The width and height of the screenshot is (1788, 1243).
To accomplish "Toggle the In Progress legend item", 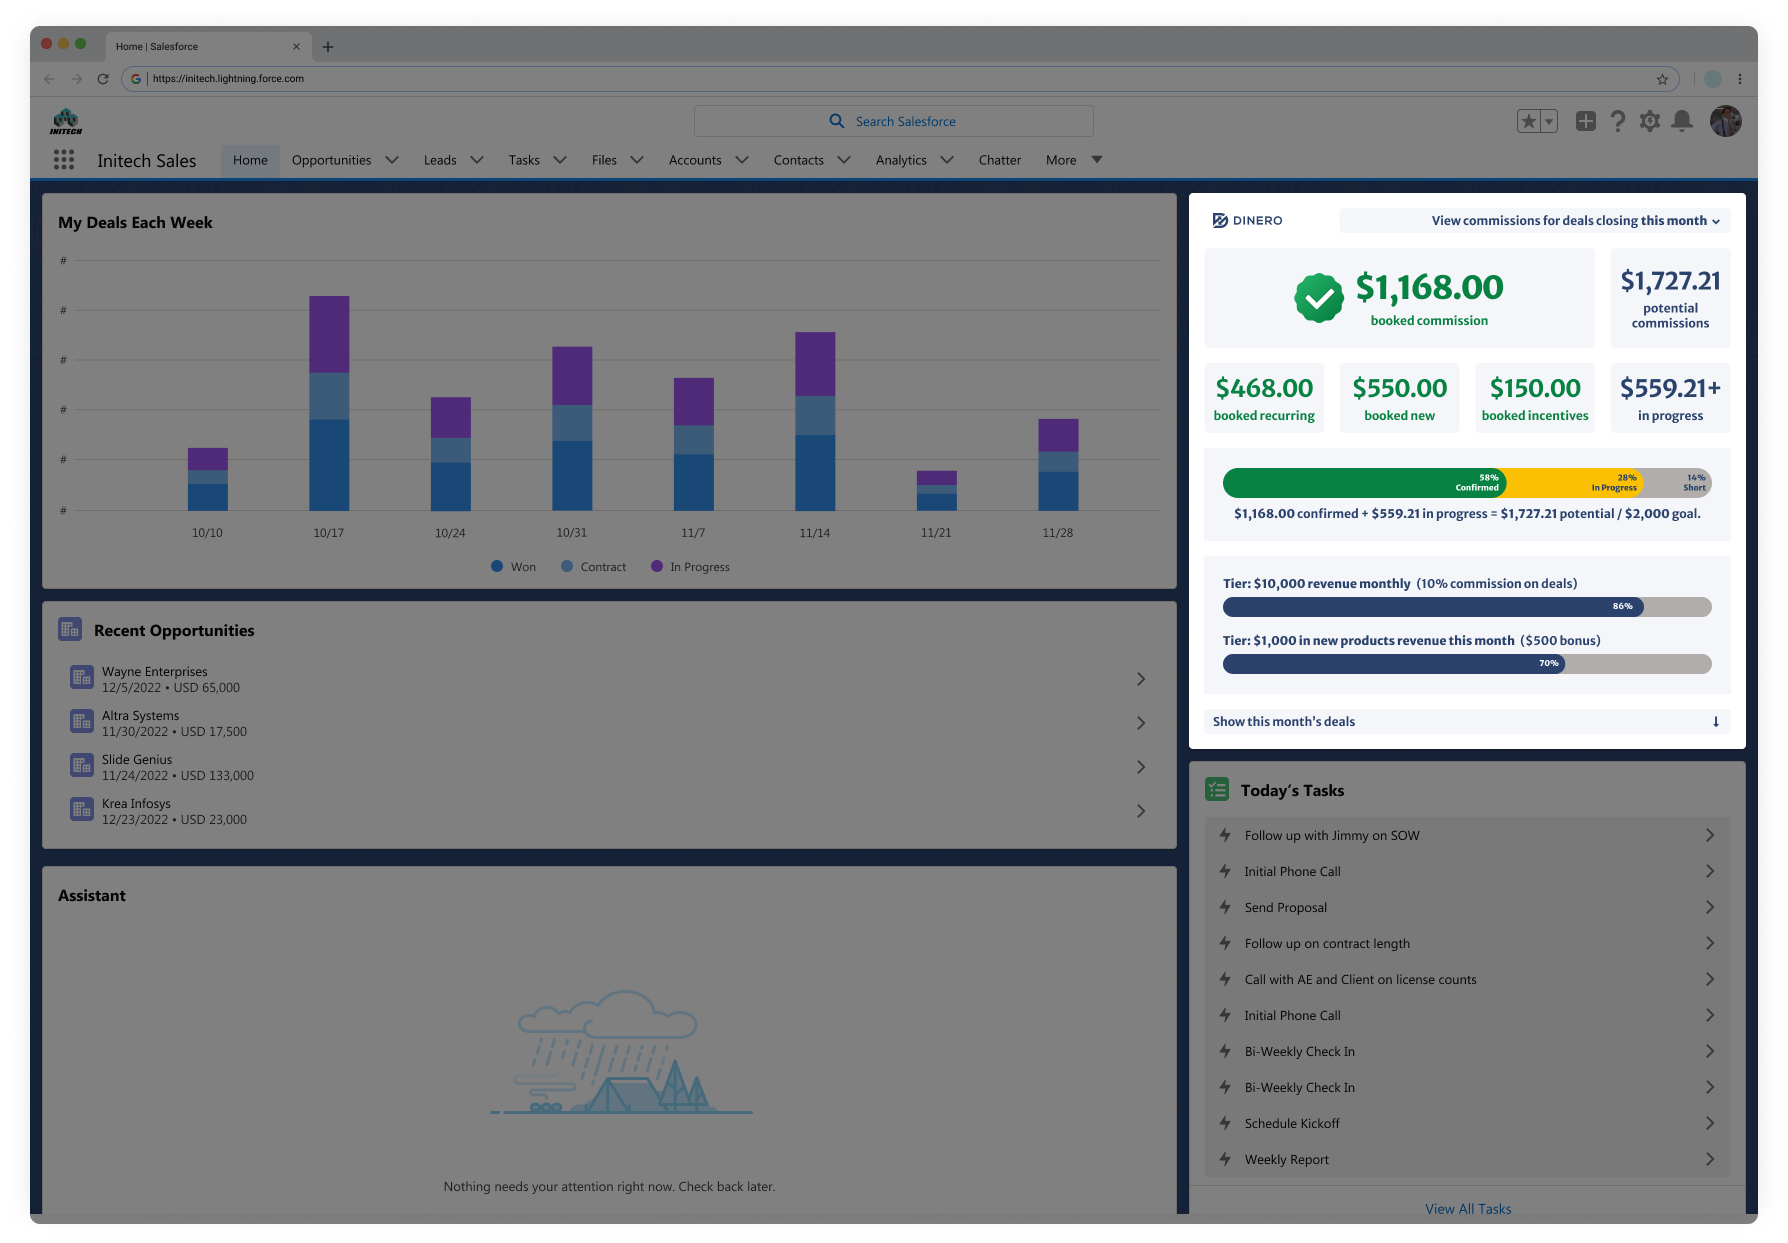I will (x=690, y=567).
